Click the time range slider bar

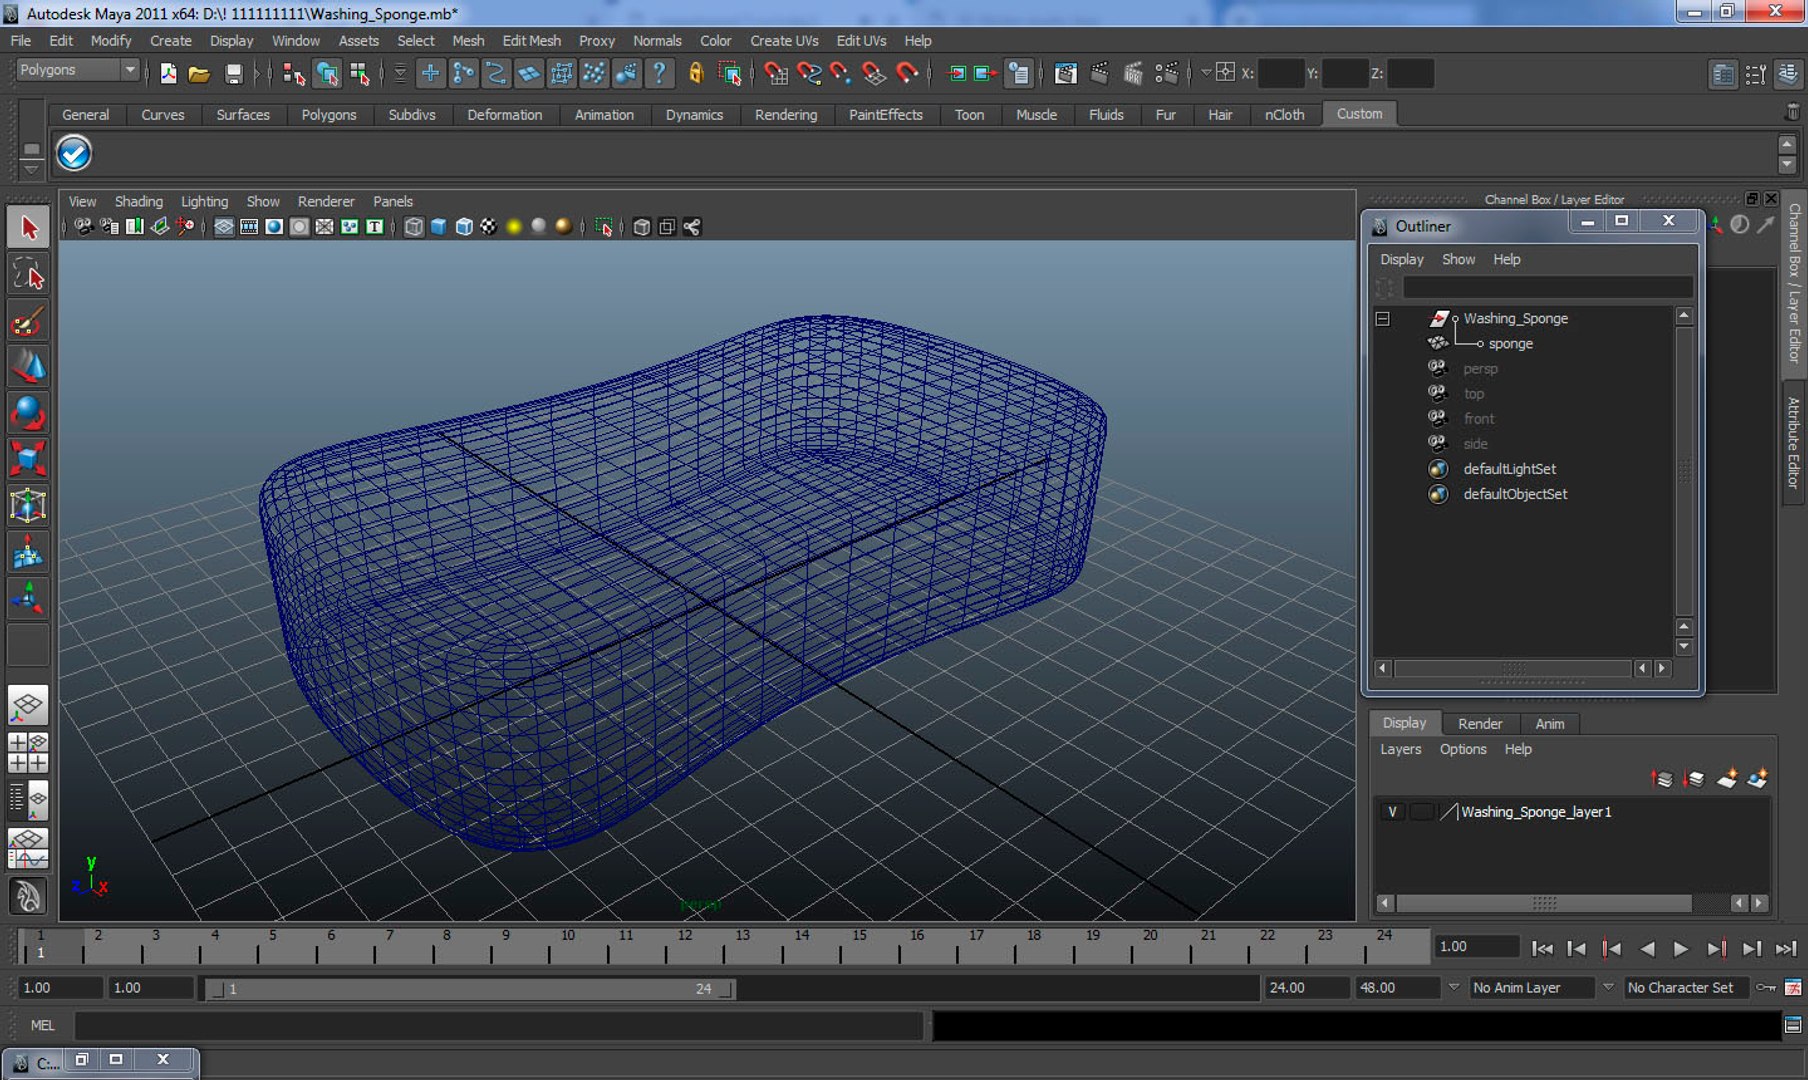pos(470,989)
